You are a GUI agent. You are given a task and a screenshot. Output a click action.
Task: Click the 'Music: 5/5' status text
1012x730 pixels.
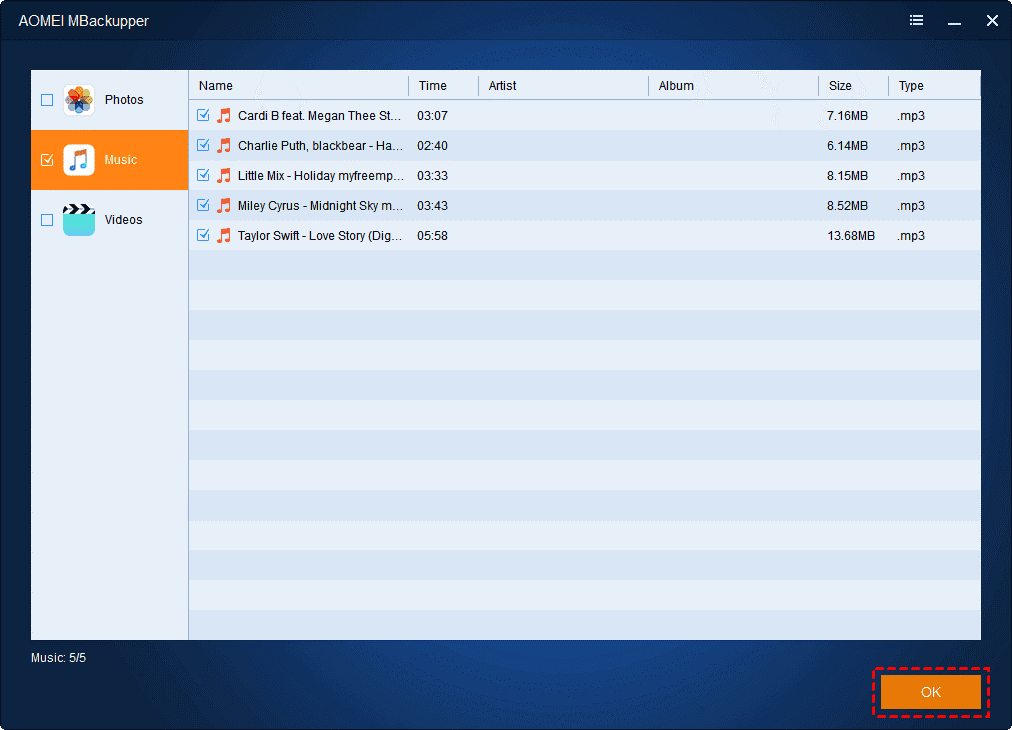coord(58,658)
